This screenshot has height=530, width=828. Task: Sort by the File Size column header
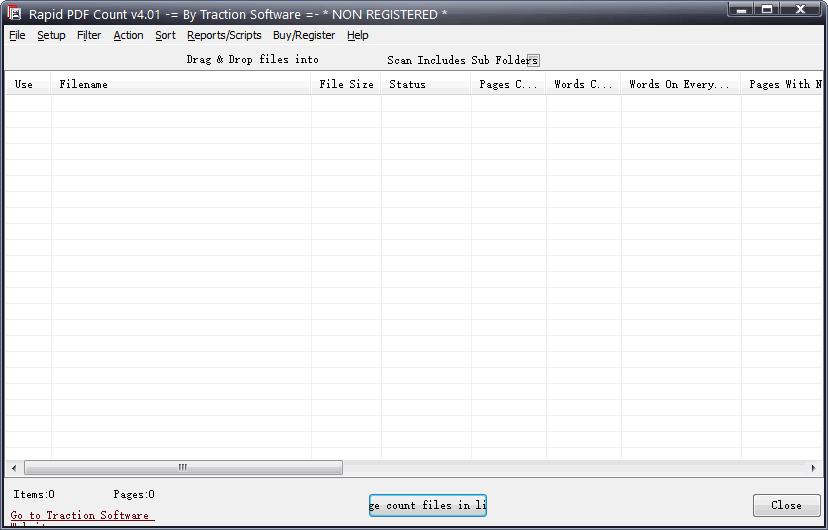(346, 84)
